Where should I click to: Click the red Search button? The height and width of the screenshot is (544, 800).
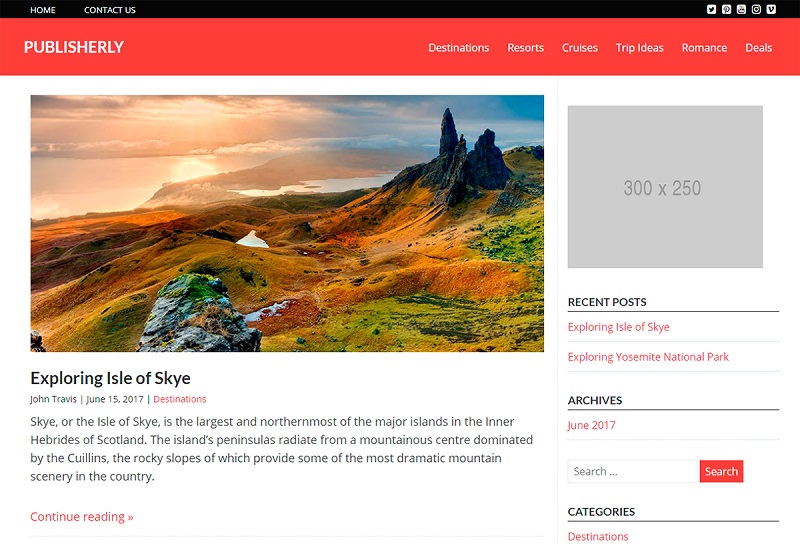[721, 471]
